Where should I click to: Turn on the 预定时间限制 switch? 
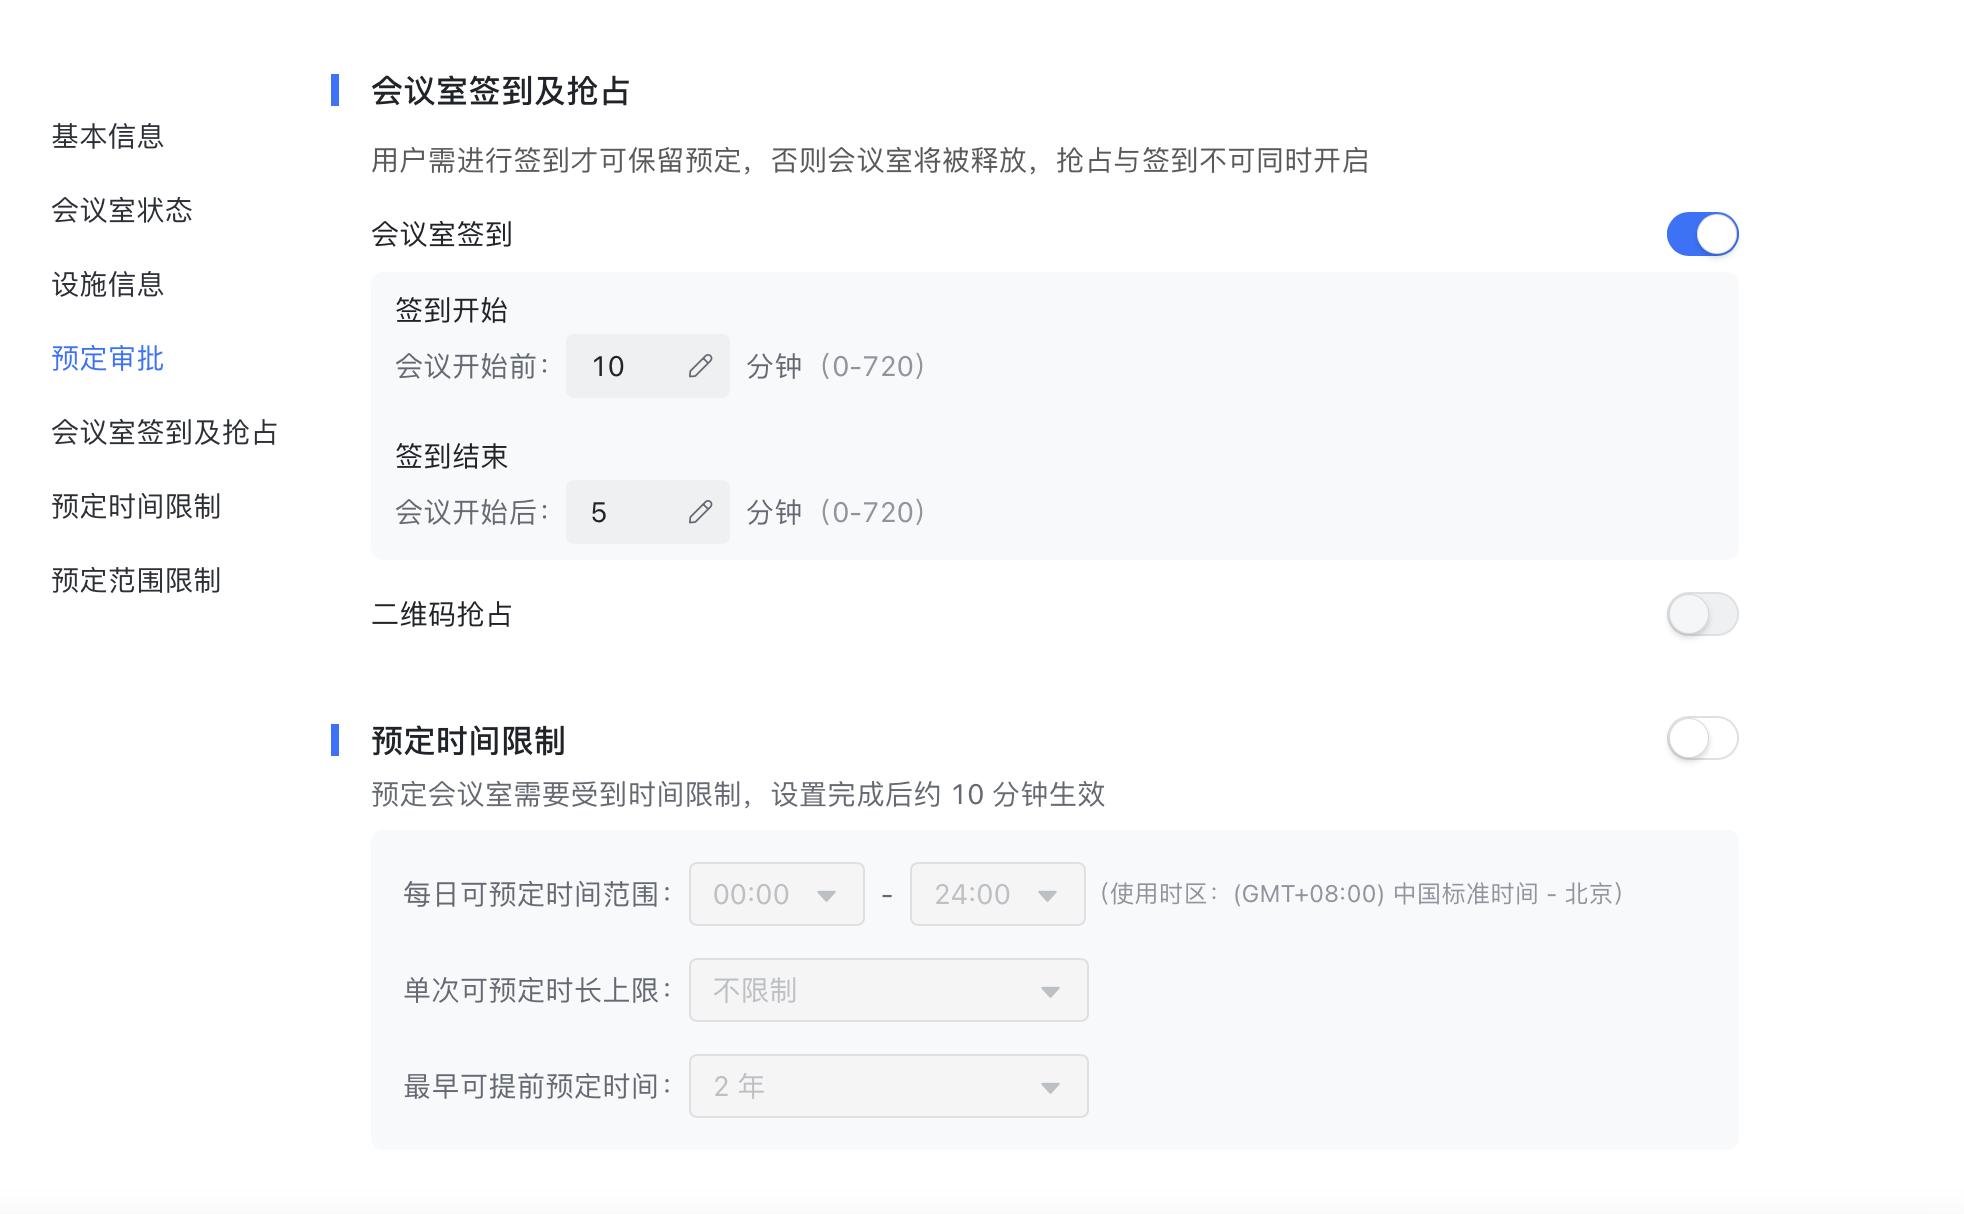pyautogui.click(x=1701, y=738)
